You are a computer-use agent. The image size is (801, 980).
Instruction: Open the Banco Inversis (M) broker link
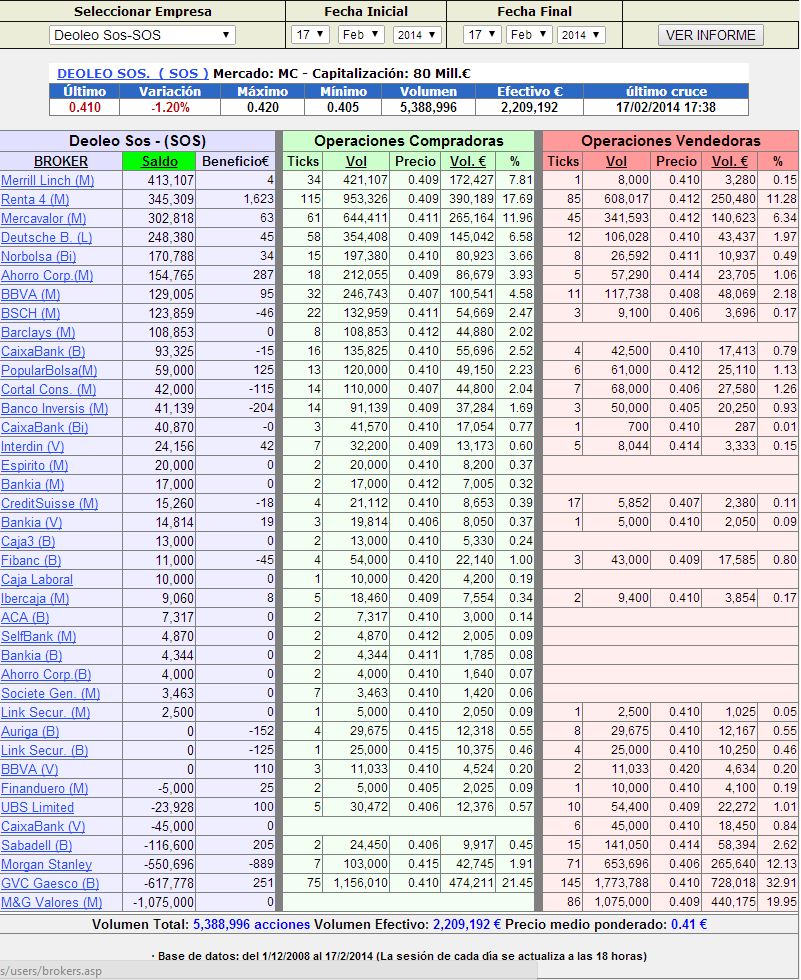coord(54,409)
